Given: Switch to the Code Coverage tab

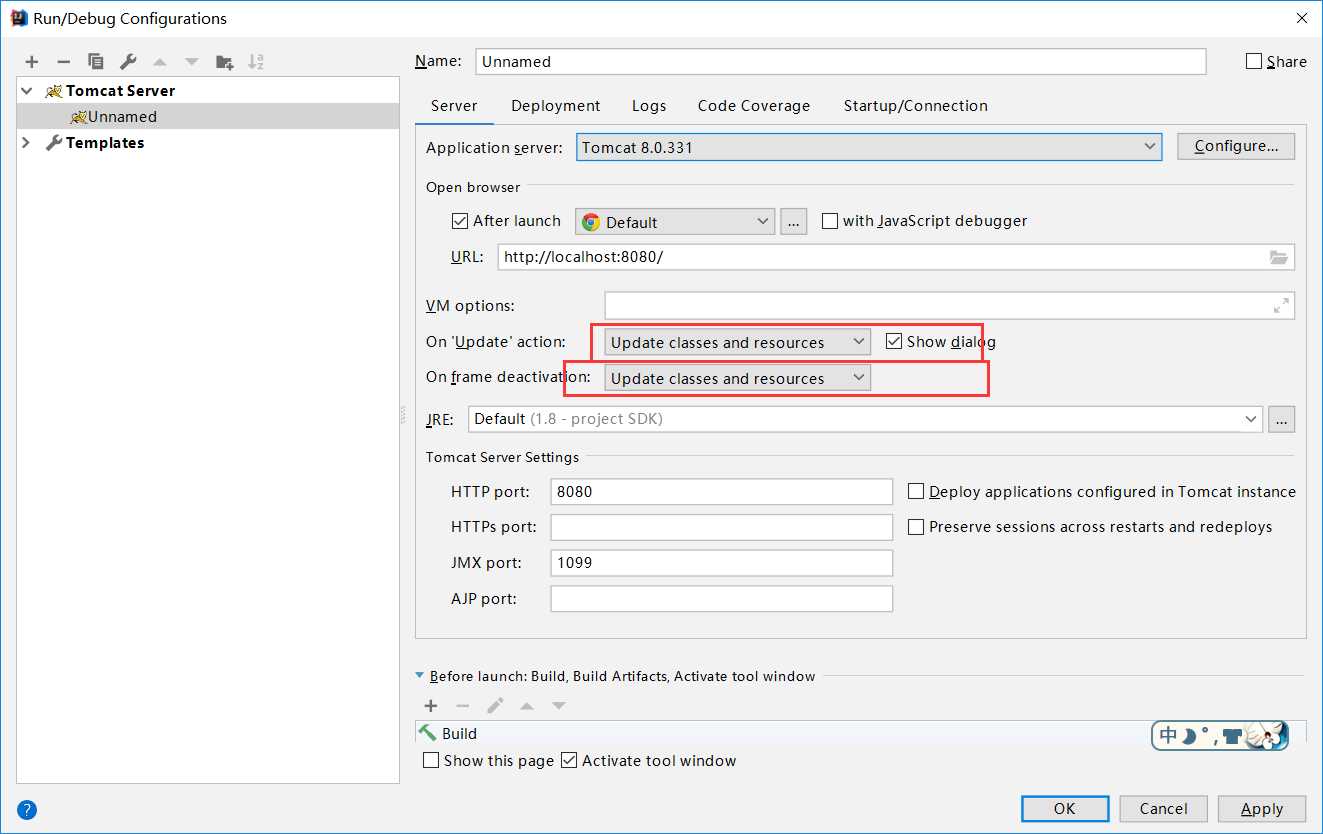Looking at the screenshot, I should click(754, 106).
